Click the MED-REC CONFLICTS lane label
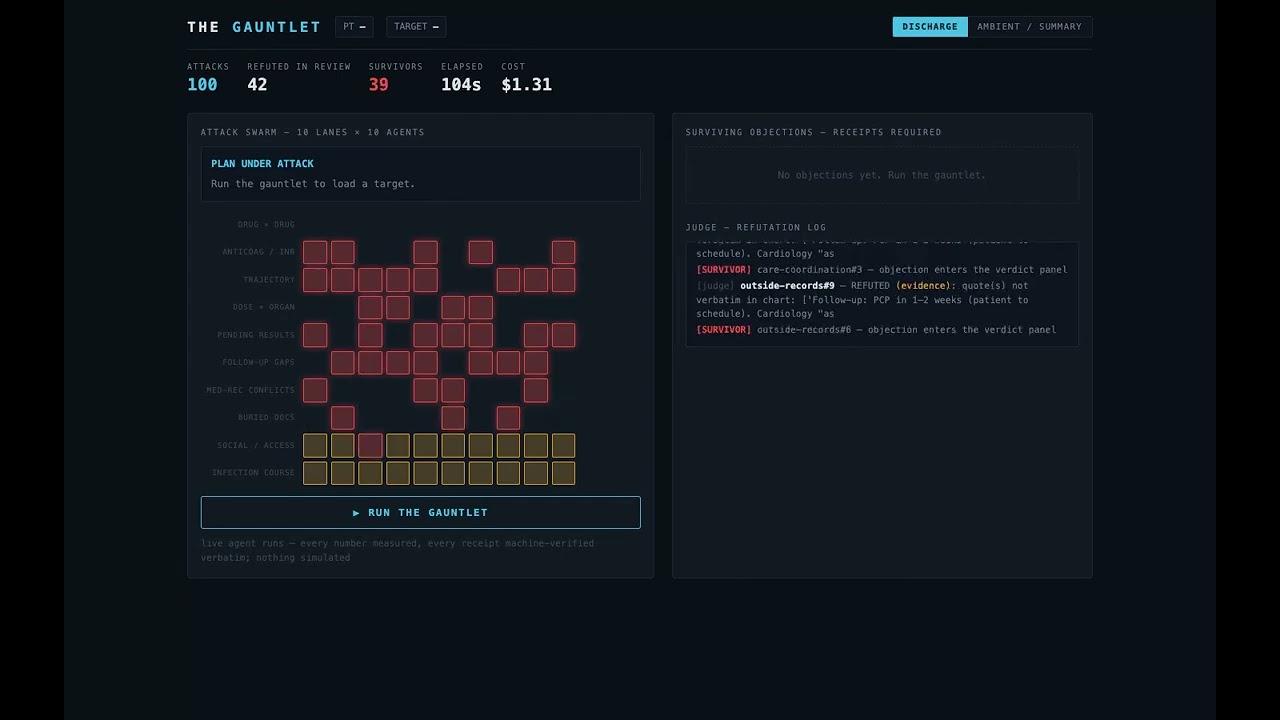Viewport: 1280px width, 720px height. pos(251,390)
